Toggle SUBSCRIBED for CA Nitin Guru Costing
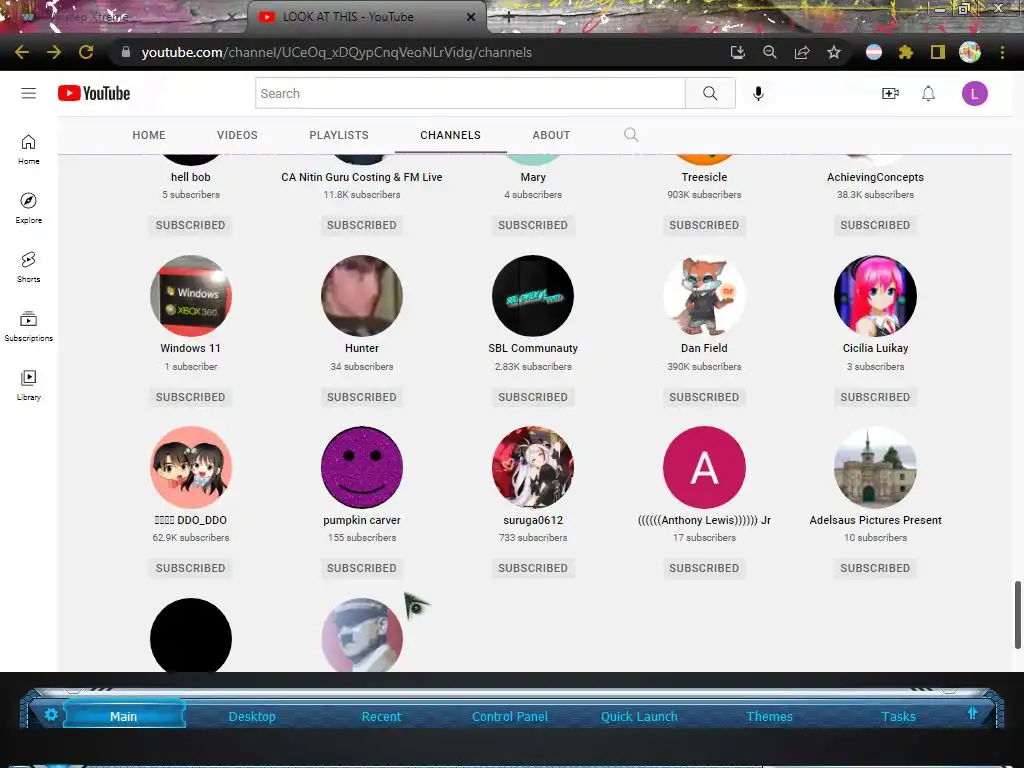Viewport: 1024px width, 768px height. 361,225
